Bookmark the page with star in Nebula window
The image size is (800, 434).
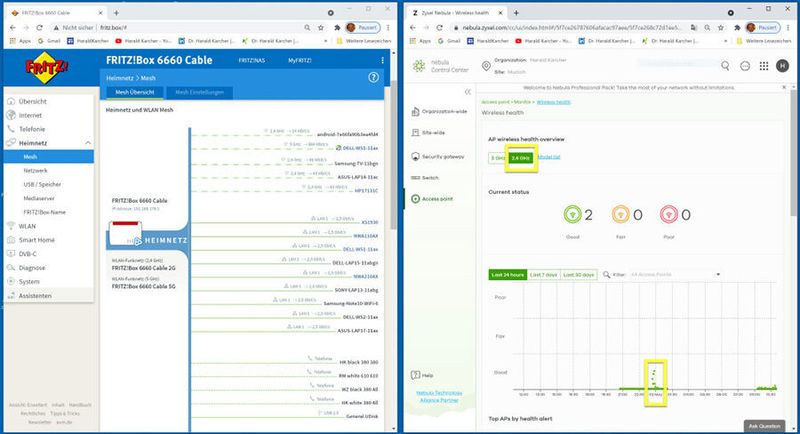[x=720, y=28]
